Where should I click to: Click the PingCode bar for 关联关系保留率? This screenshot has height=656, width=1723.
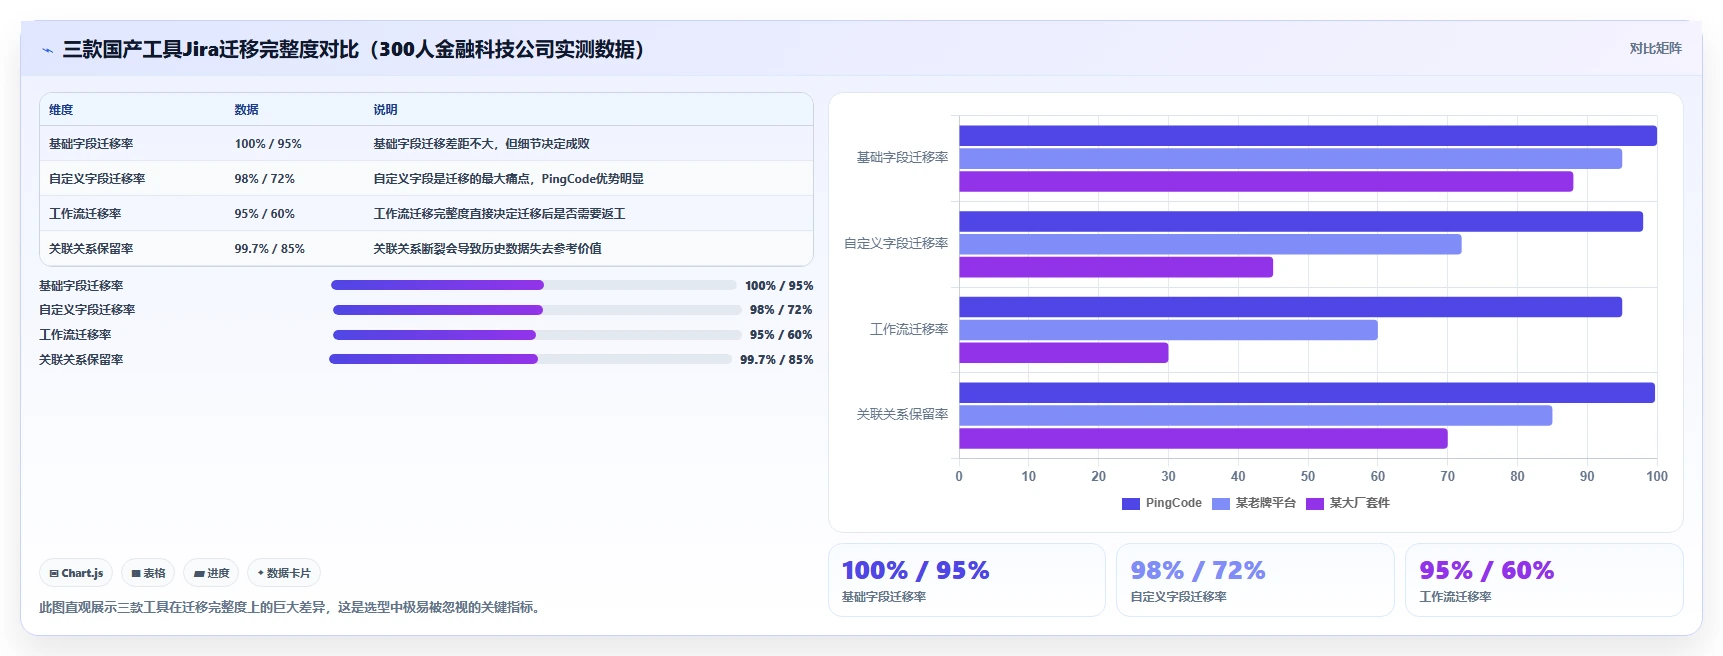(1307, 393)
